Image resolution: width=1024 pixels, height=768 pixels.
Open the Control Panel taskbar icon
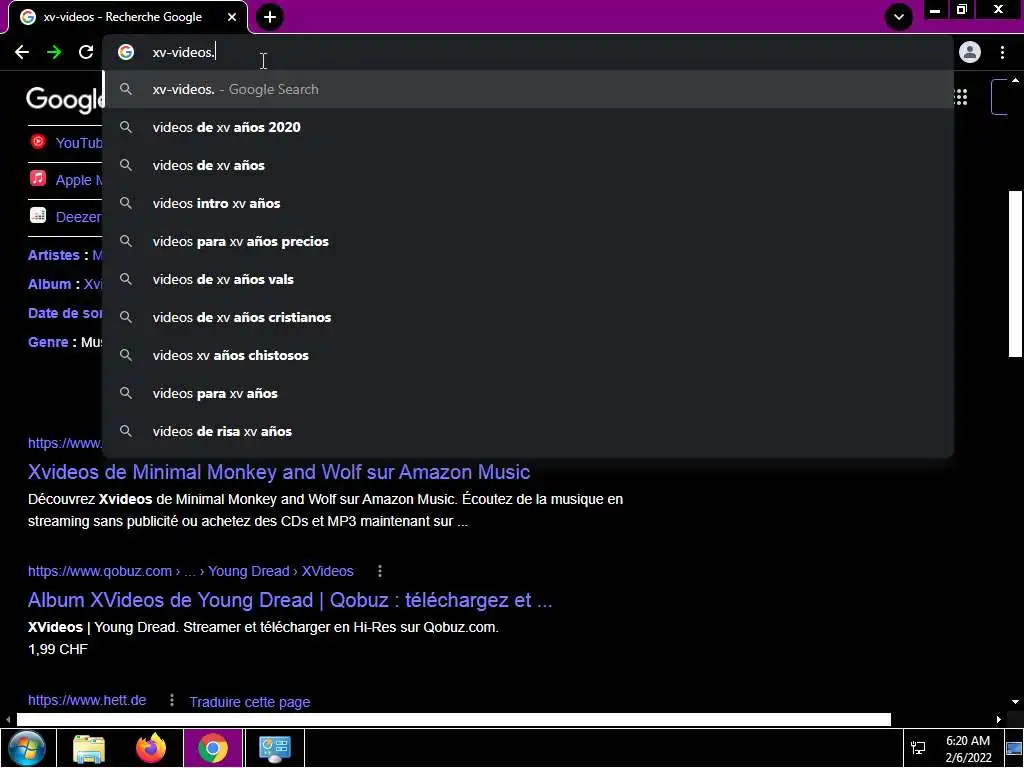click(x=275, y=748)
